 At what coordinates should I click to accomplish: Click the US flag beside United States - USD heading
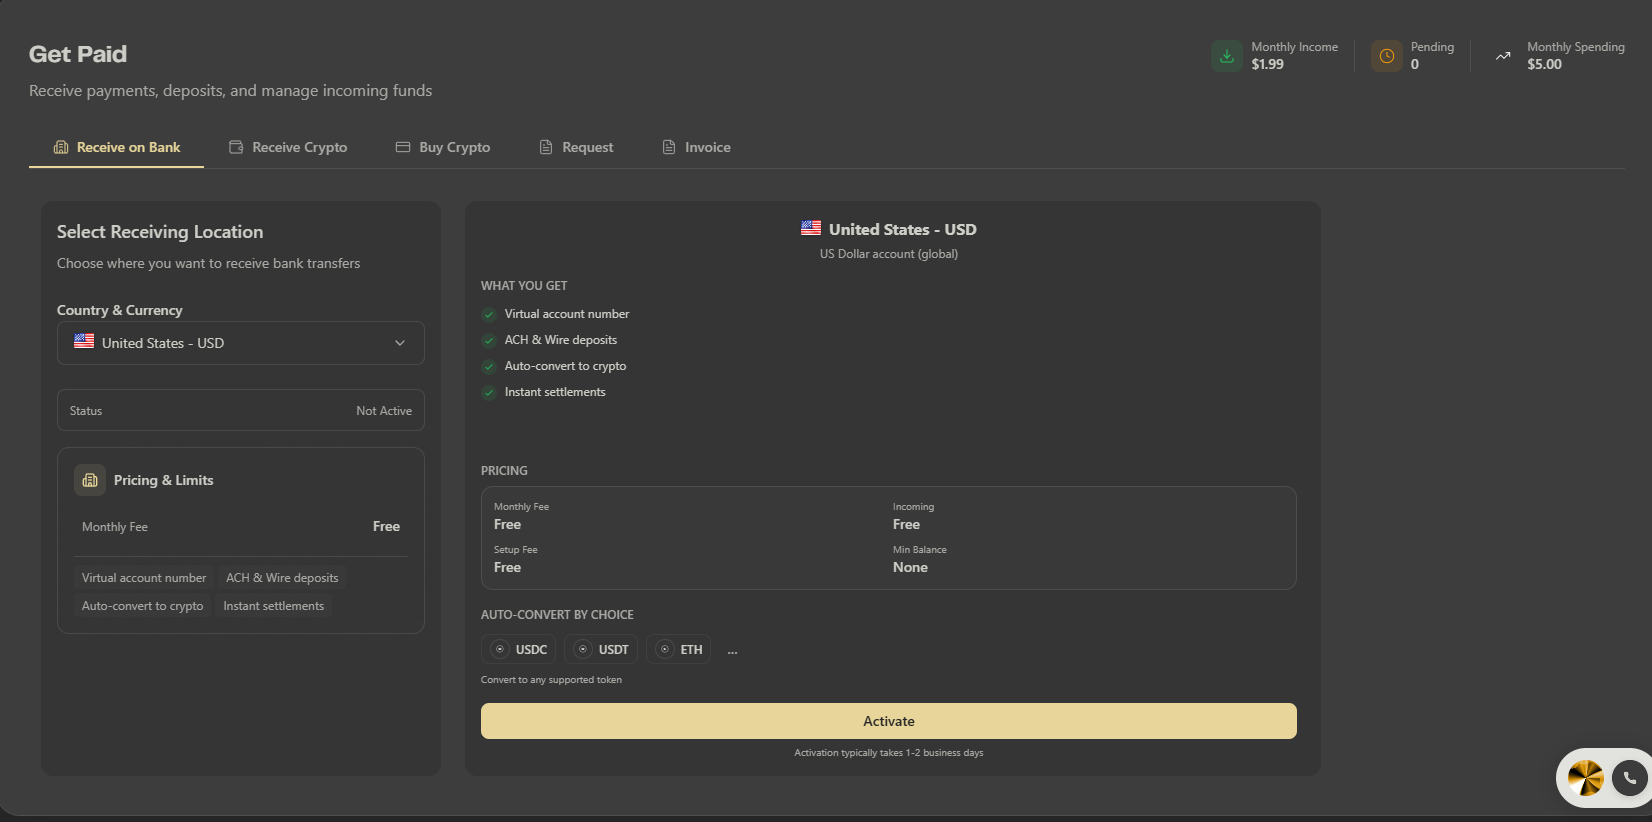[x=811, y=229]
